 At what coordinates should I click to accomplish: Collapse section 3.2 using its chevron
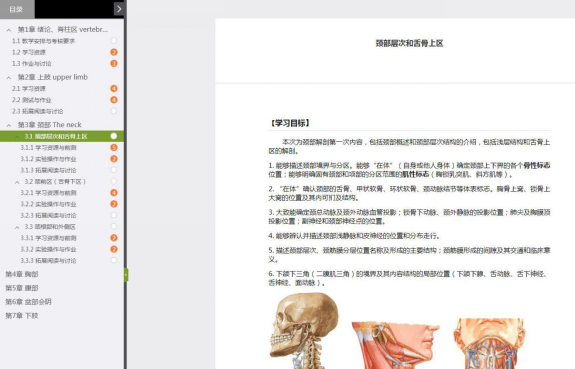click(x=17, y=182)
